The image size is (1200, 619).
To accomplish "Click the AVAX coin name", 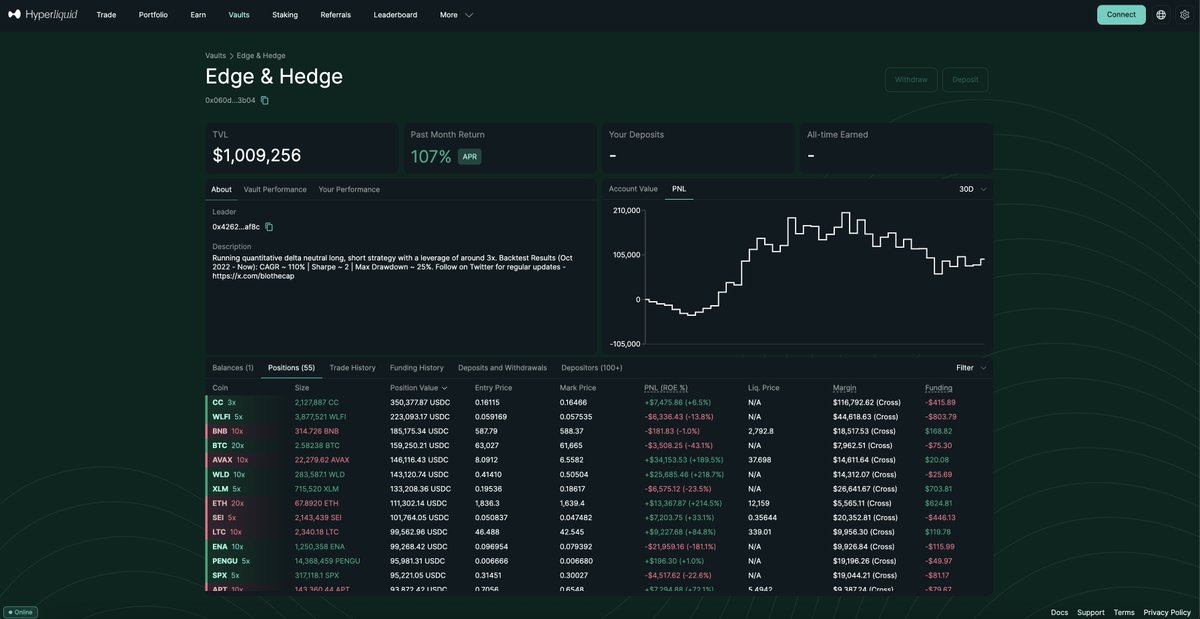I will tap(222, 460).
